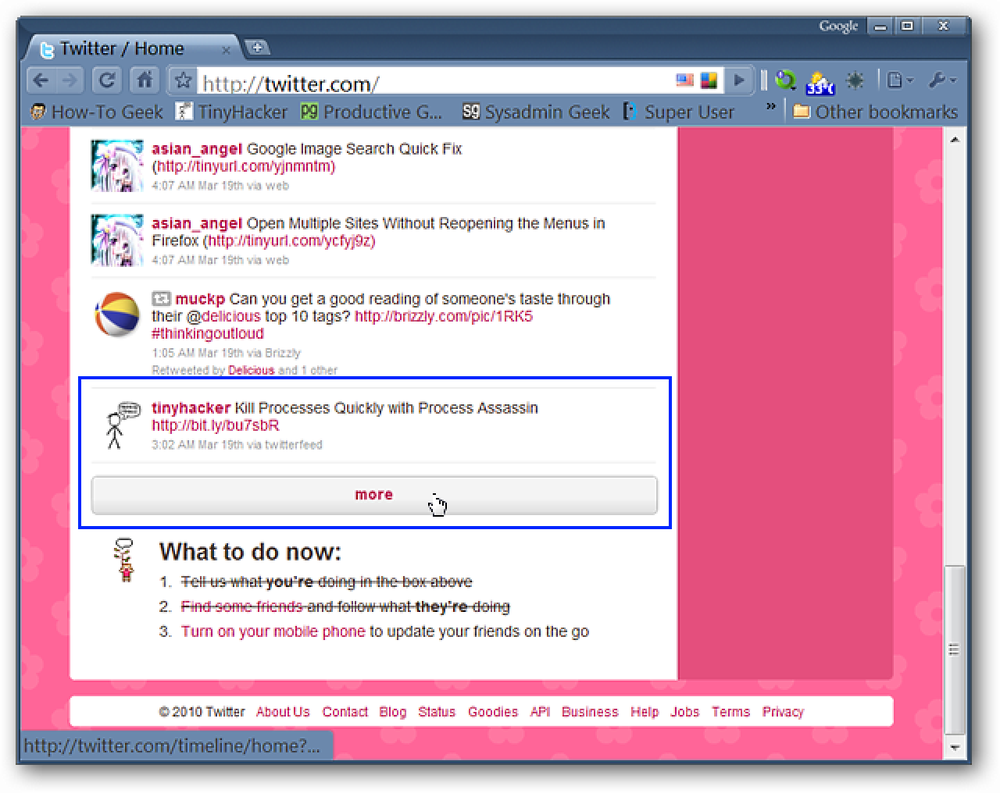Open the Productive G... bookmark

click(372, 112)
